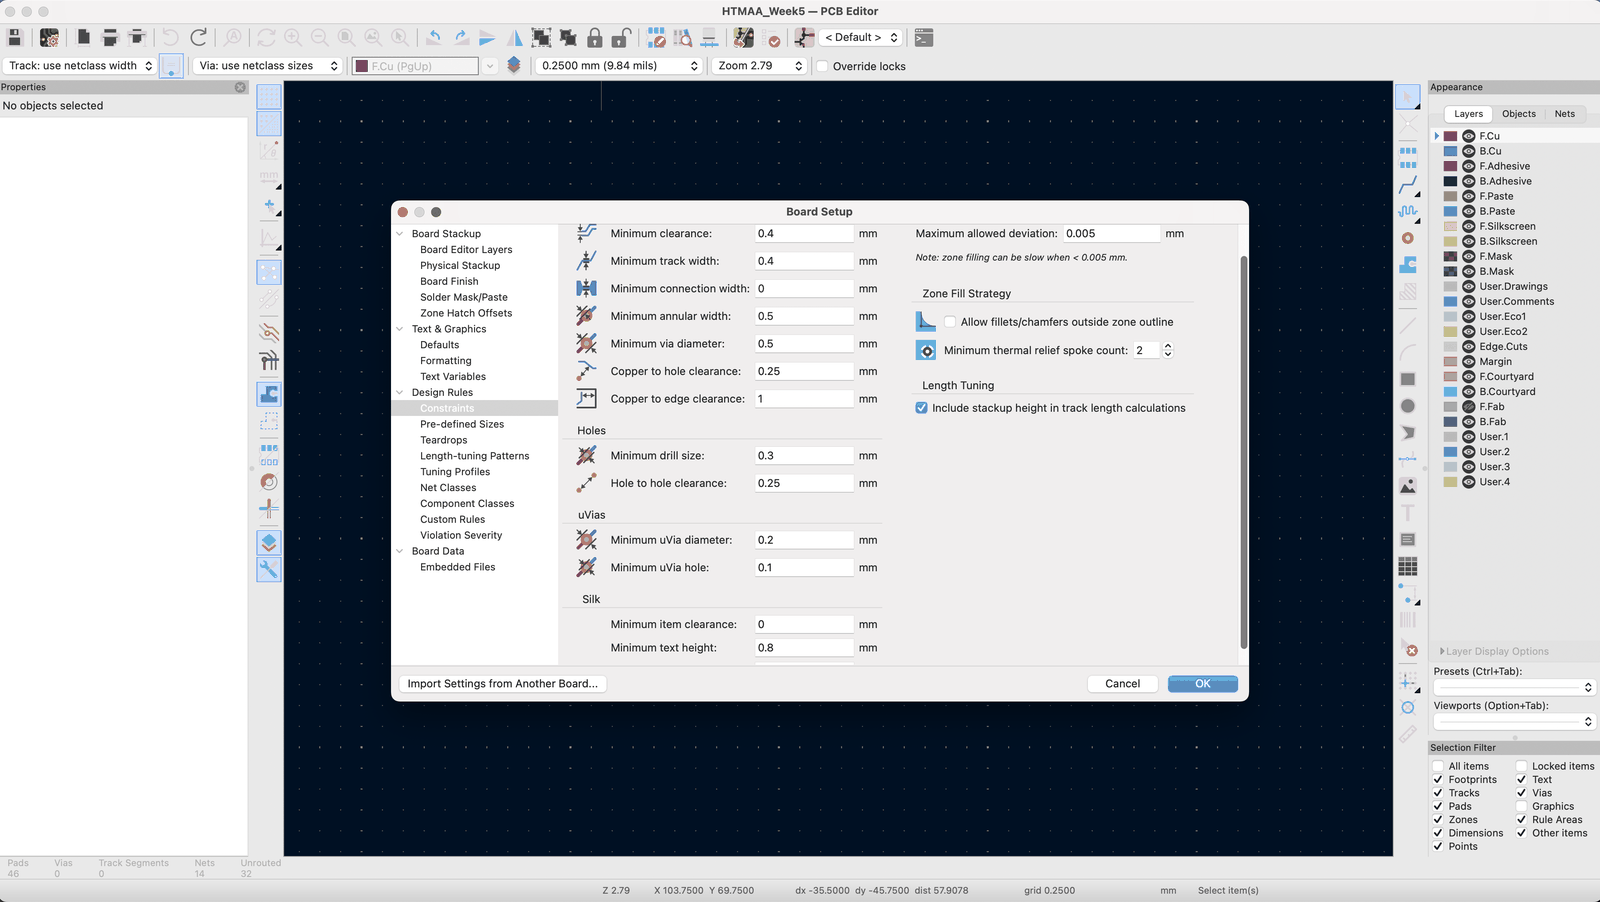Toggle visibility of F.Silkscreen layer

pyautogui.click(x=1469, y=226)
